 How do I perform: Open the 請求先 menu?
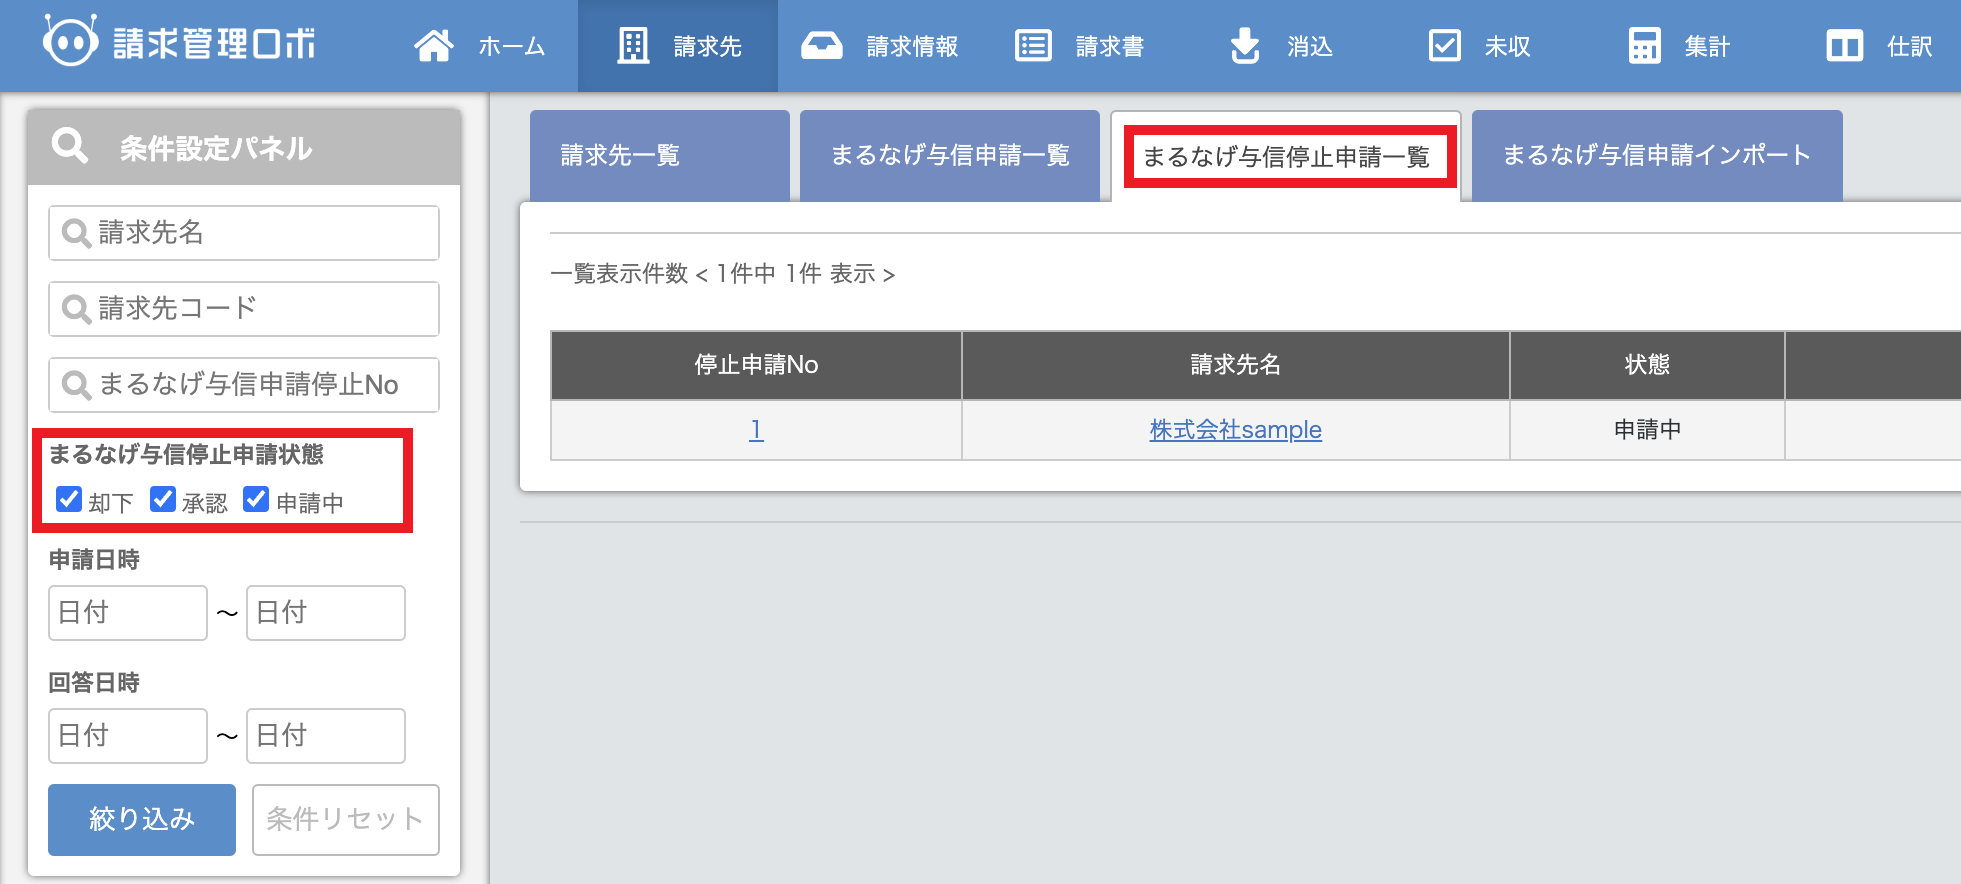pyautogui.click(x=678, y=46)
